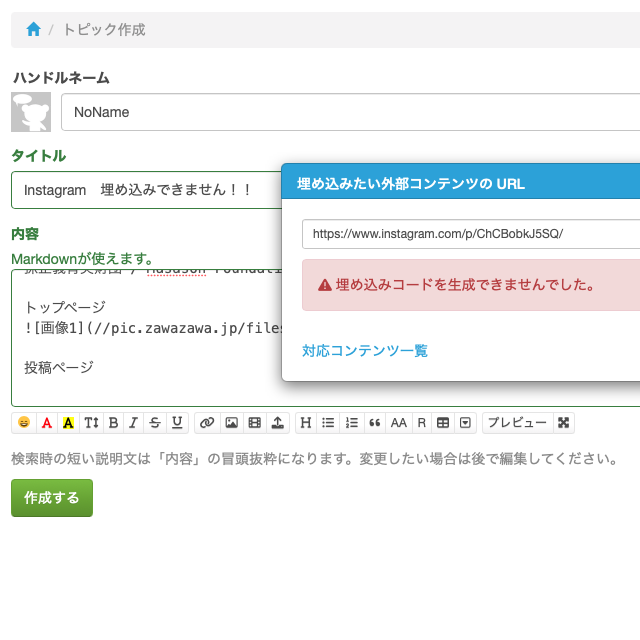Expand editor to fullscreen
The image size is (640, 640).
[x=564, y=422]
